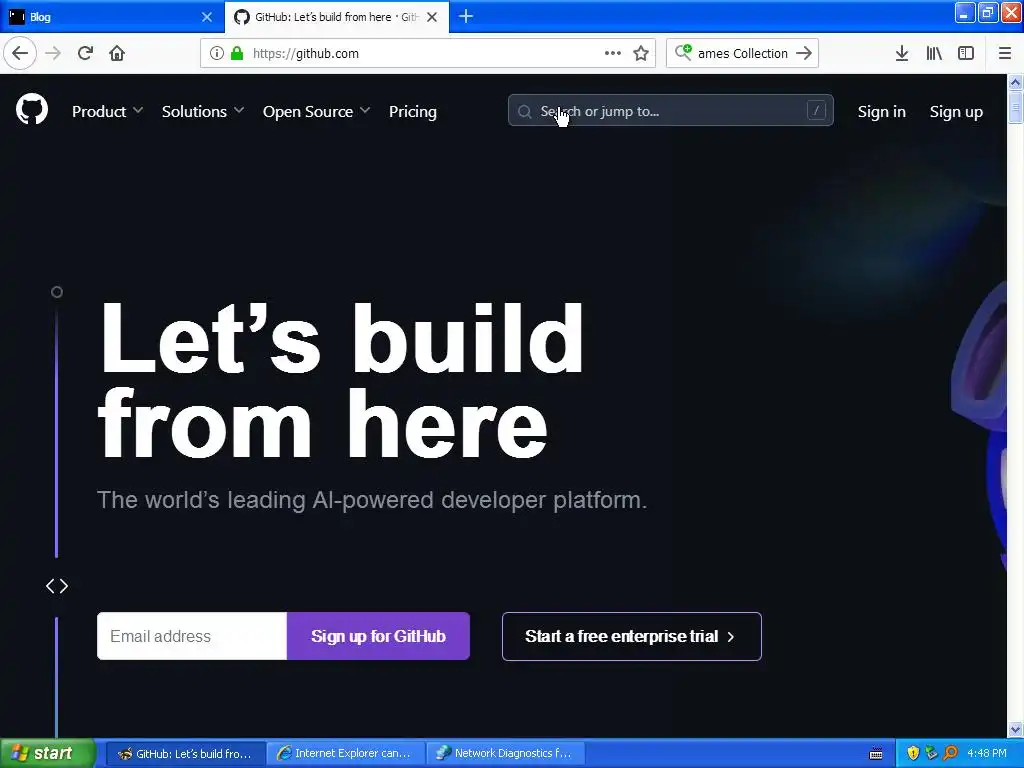Viewport: 1024px width, 768px height.
Task: Click Sign up in the header
Action: click(x=956, y=112)
